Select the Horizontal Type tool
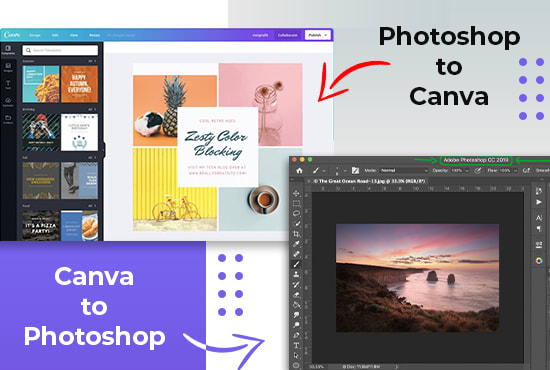Screen dimensions: 550x370 point(296,345)
